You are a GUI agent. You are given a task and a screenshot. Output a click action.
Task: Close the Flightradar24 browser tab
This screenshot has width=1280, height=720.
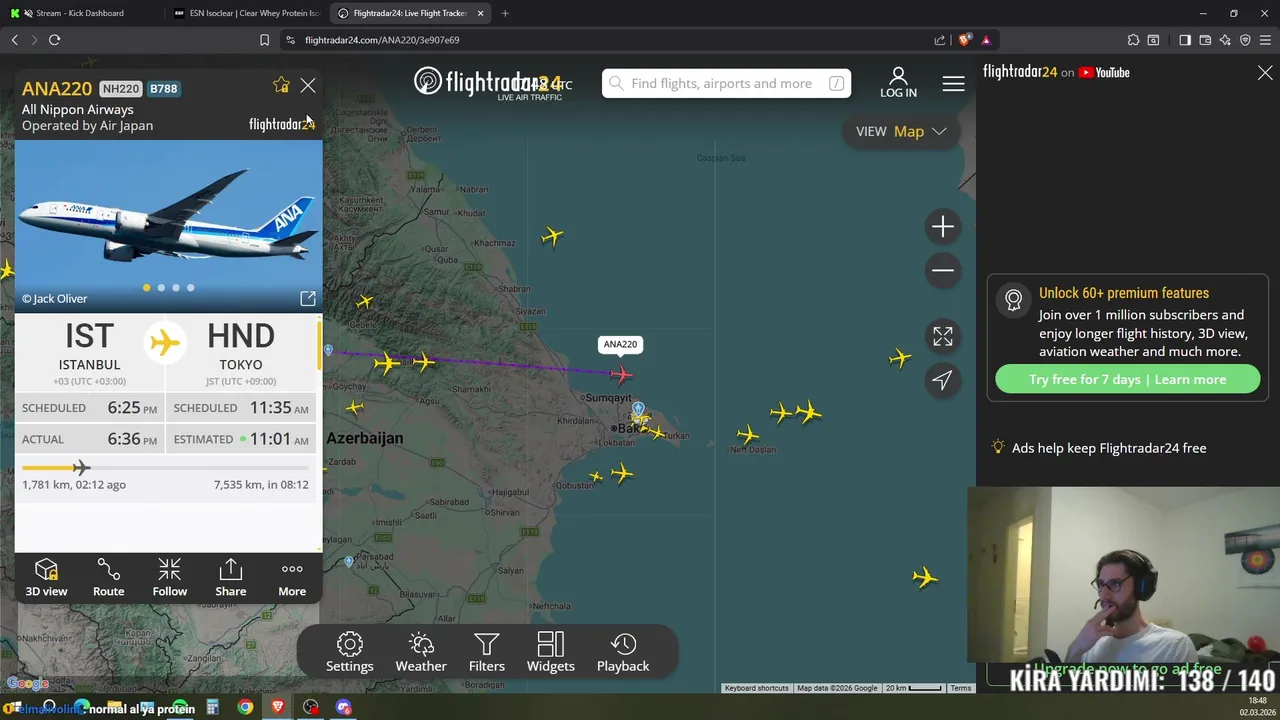(480, 13)
